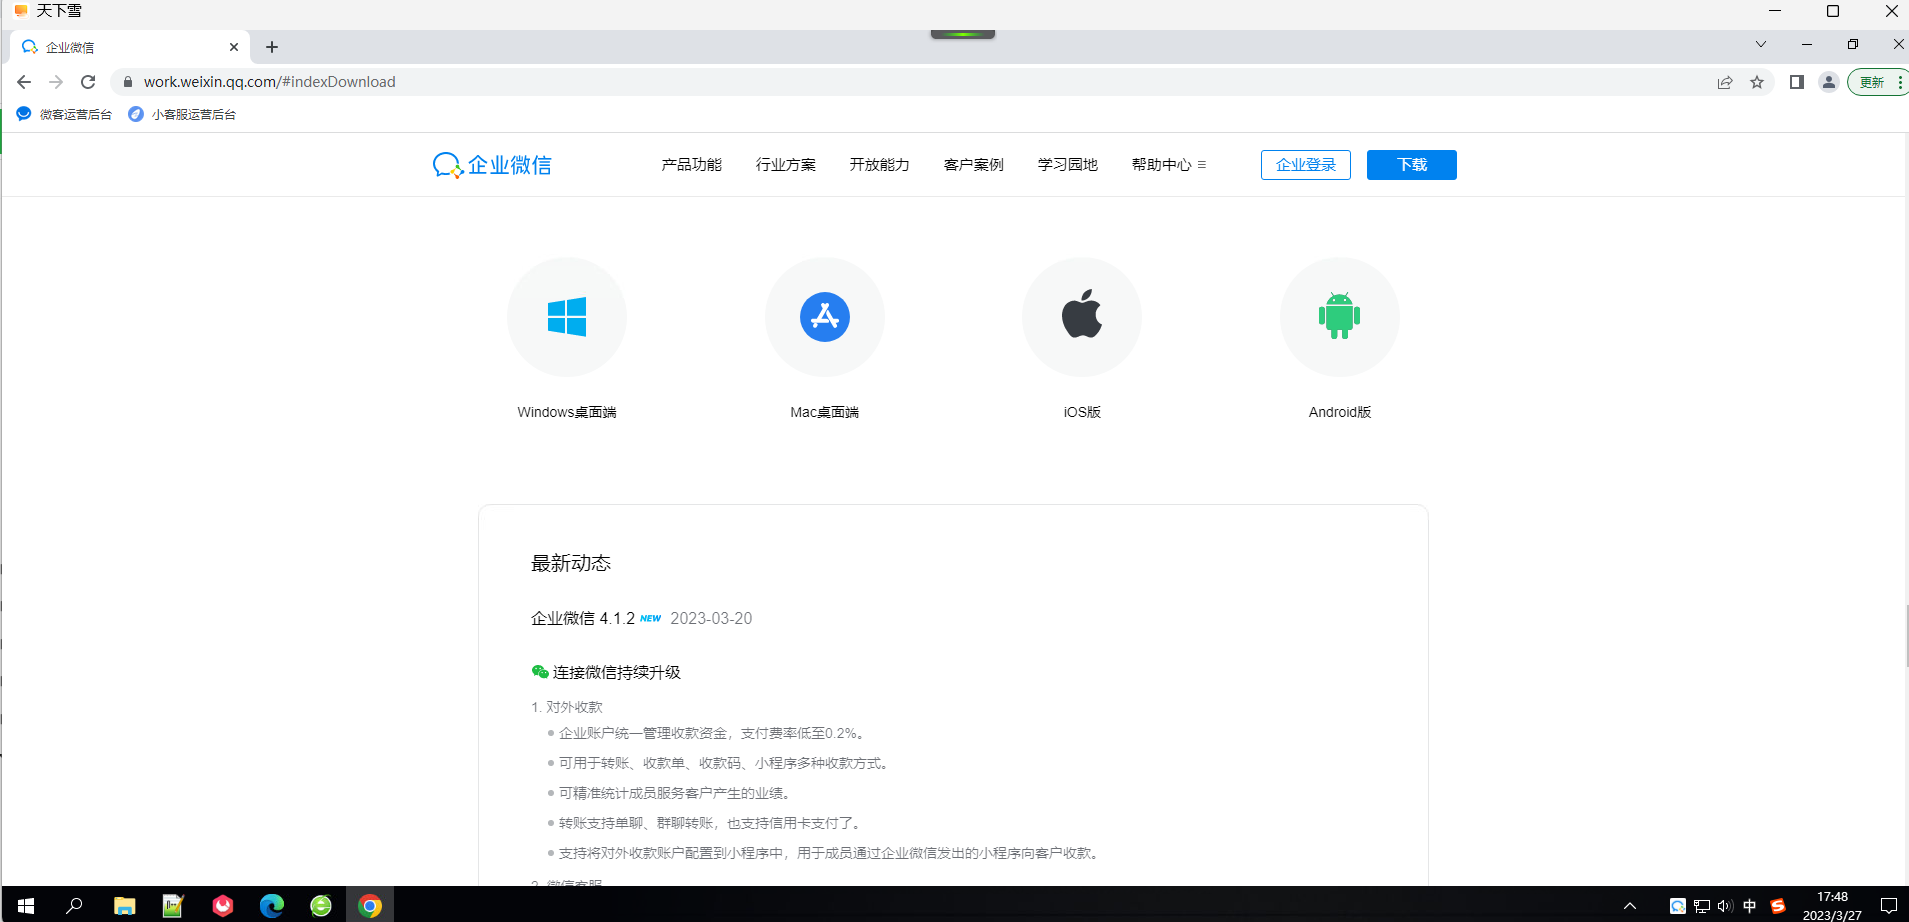Open the 小客服运营后台 bookmark
The height and width of the screenshot is (922, 1909).
(182, 114)
